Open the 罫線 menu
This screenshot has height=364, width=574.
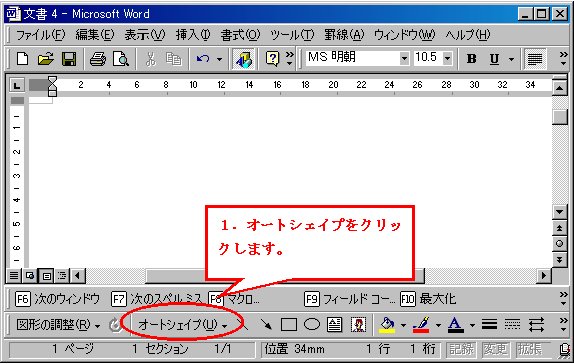click(344, 35)
